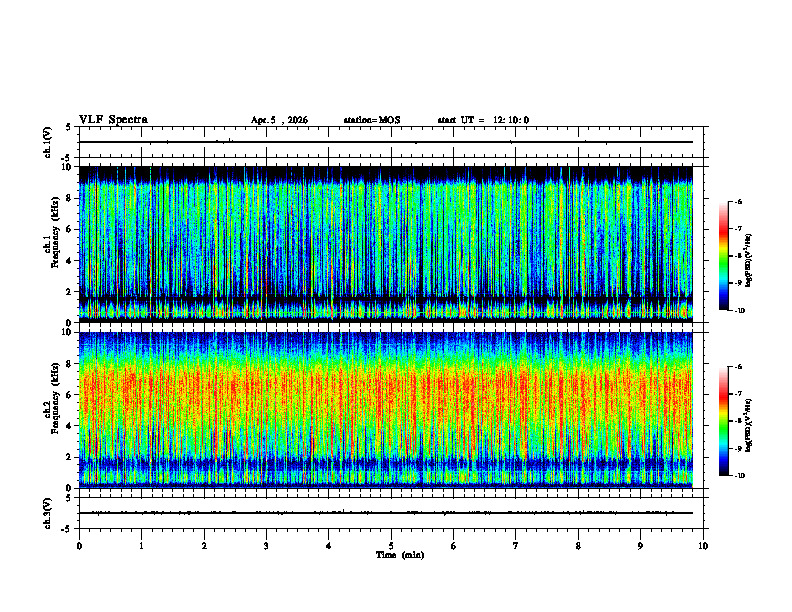This screenshot has width=792, height=612.
Task: Click the ch.1(V) waveform trace panel
Action: pos(391,142)
